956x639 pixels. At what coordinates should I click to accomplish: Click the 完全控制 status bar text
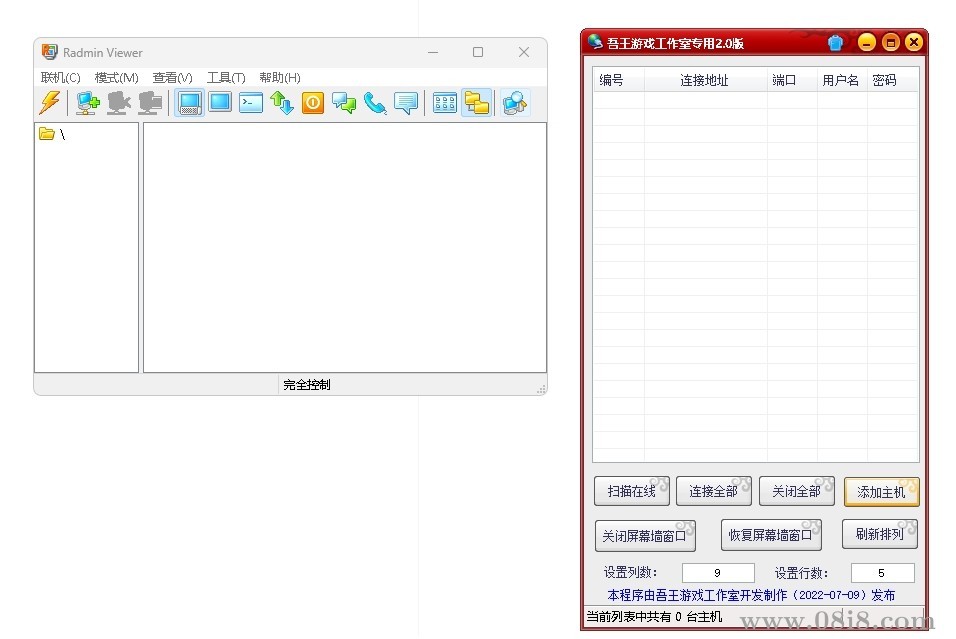[x=307, y=385]
